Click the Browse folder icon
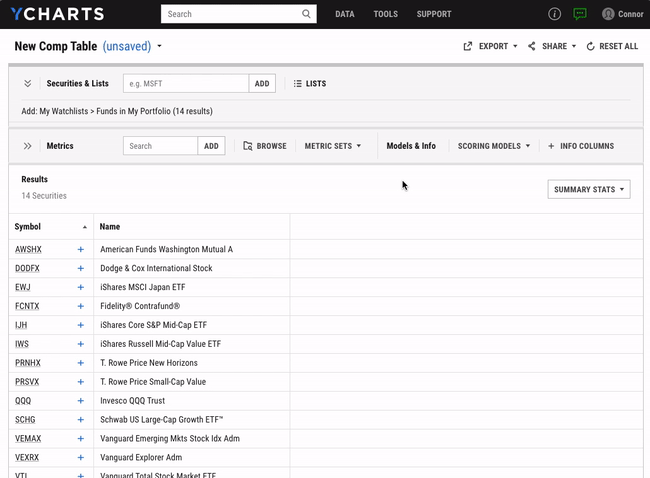650x478 pixels. [x=247, y=146]
